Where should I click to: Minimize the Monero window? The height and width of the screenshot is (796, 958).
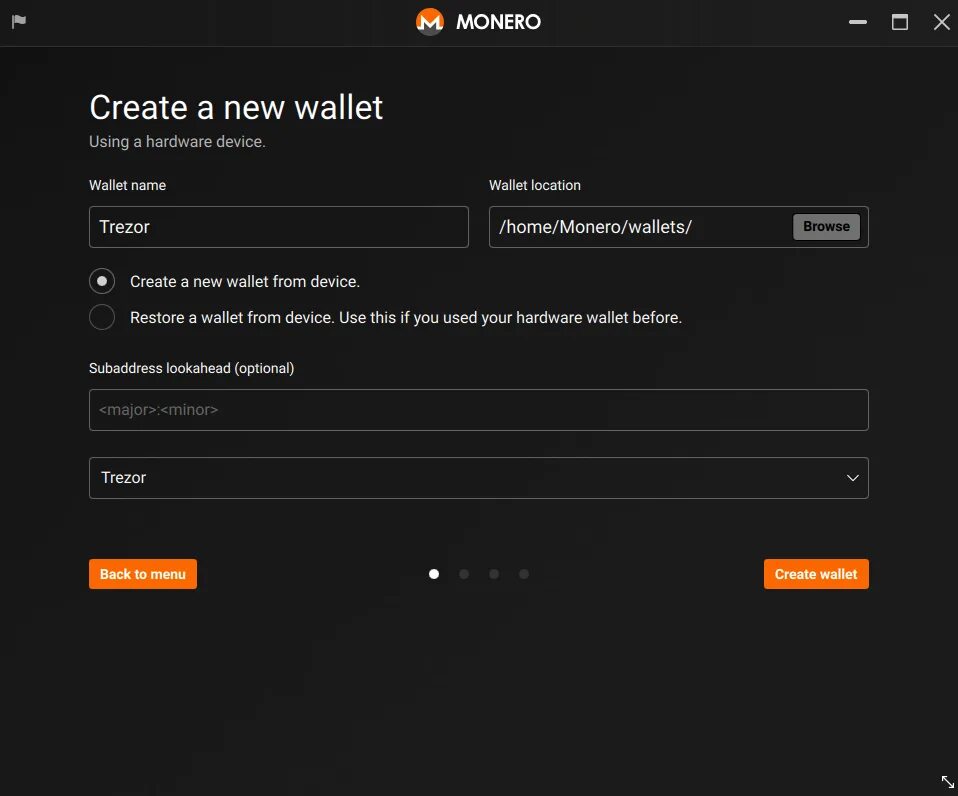point(857,21)
